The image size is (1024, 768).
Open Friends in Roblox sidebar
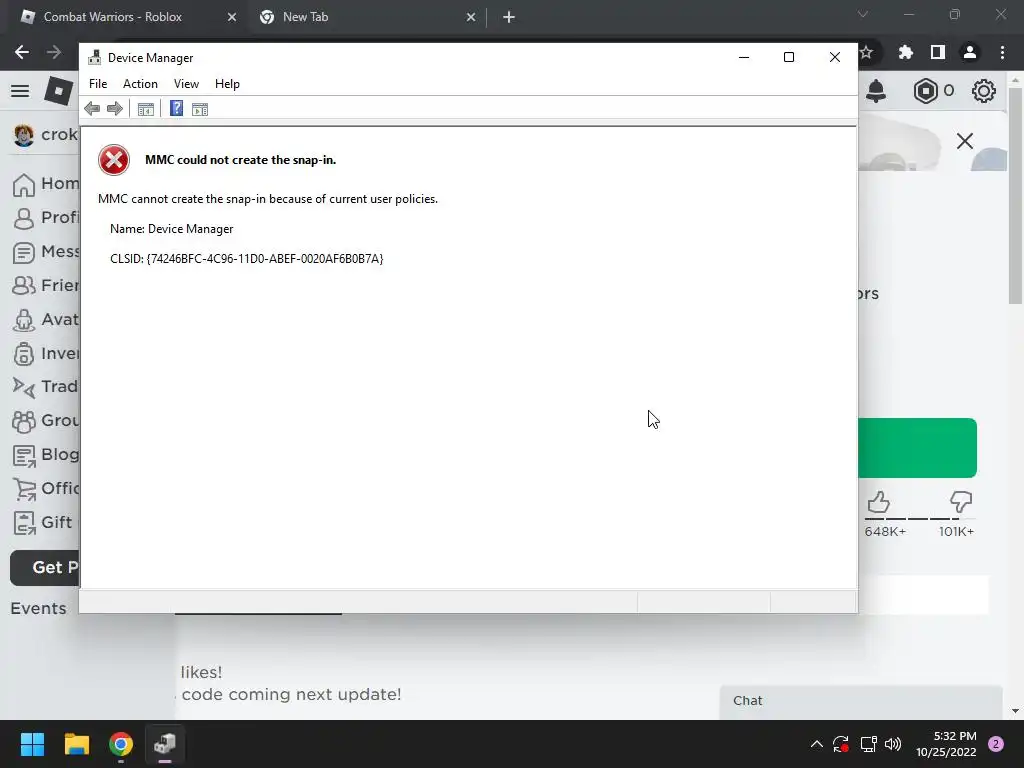(46, 285)
